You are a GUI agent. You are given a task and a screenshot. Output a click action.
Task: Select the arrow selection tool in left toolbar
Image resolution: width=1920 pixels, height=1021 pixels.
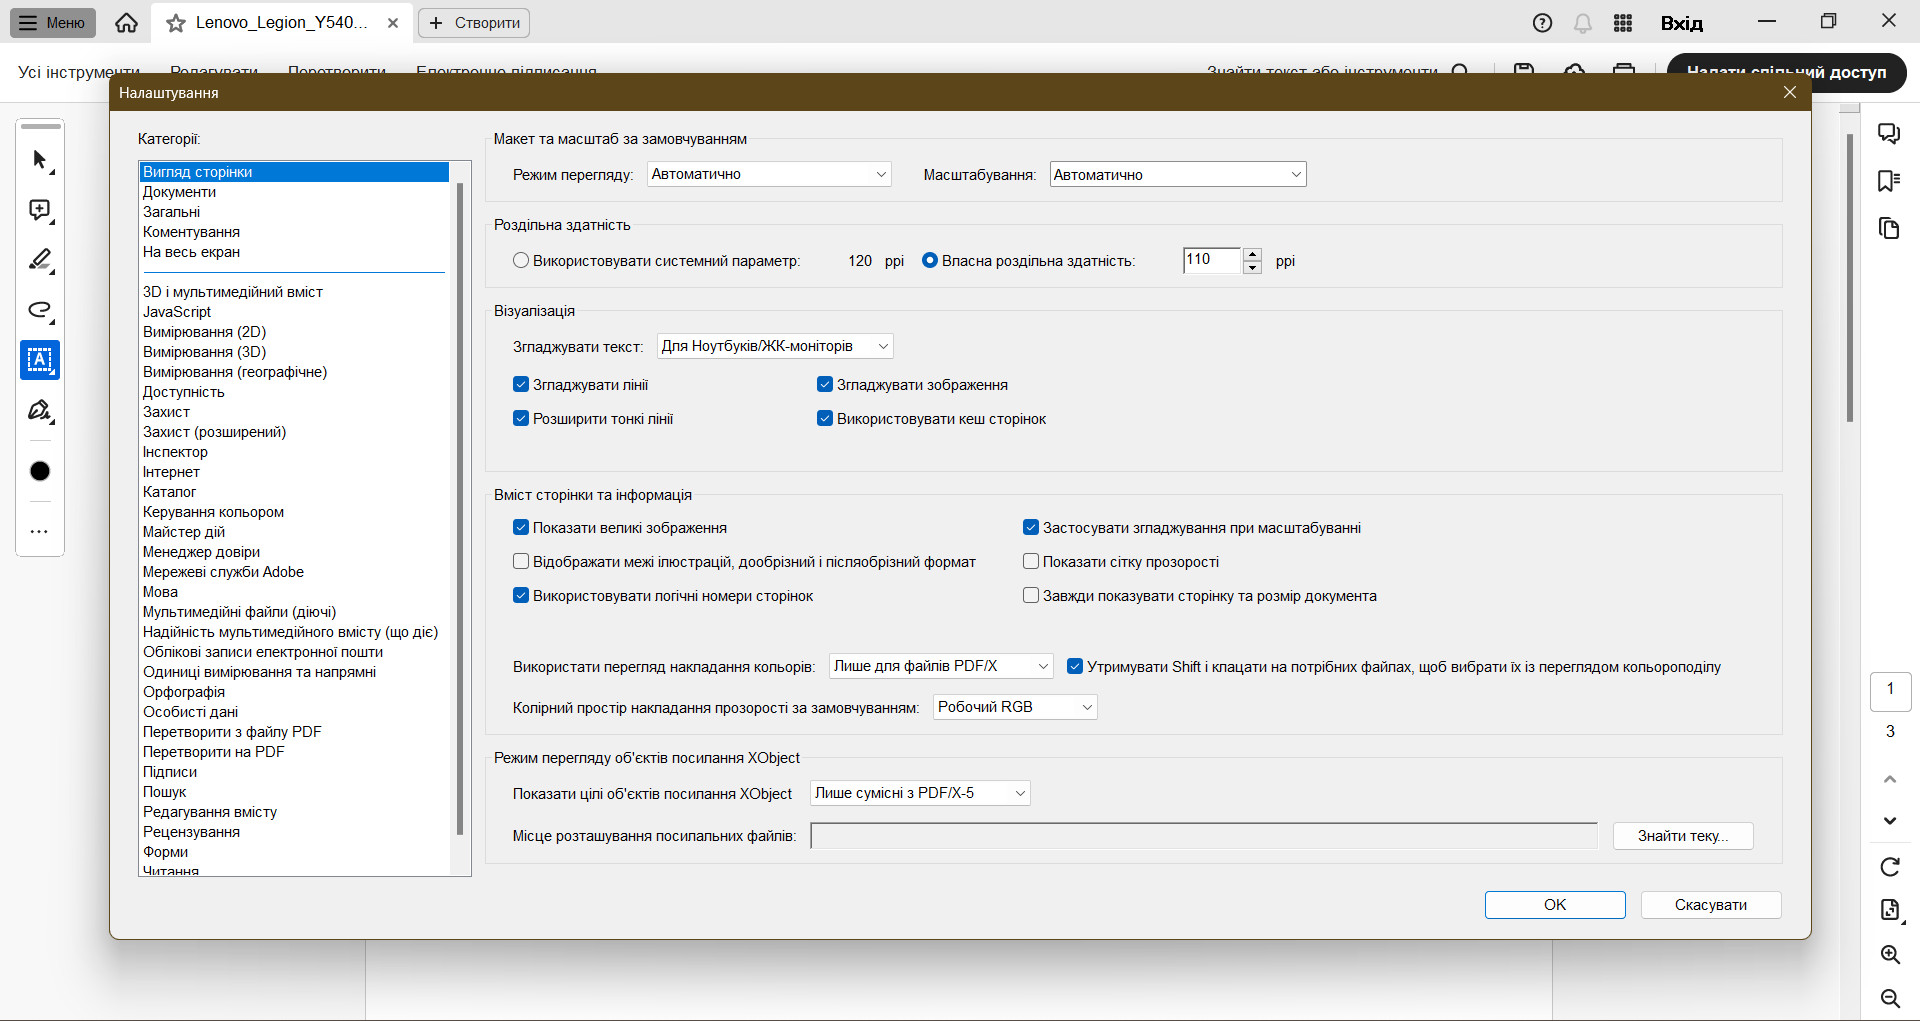(40, 160)
